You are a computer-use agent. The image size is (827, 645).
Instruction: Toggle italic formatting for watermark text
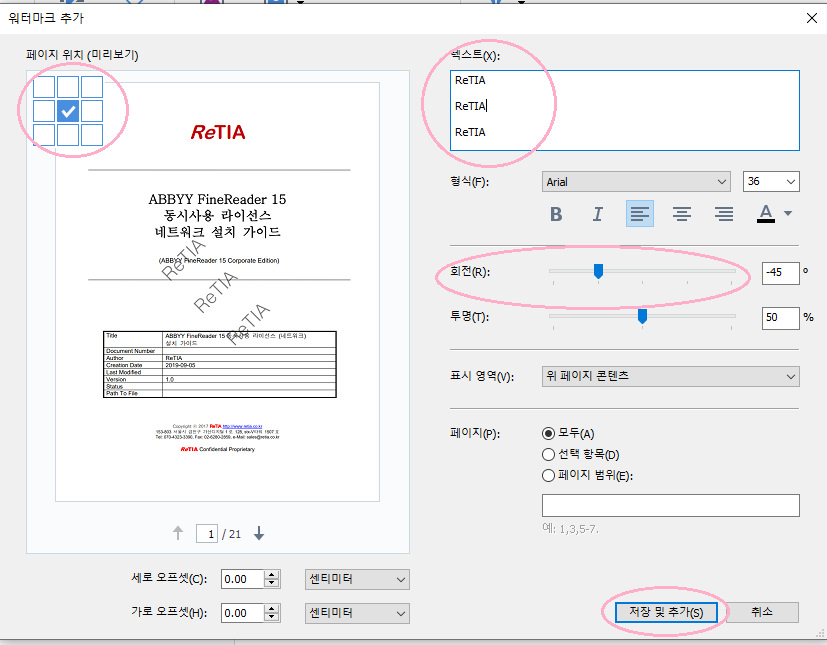[x=598, y=214]
